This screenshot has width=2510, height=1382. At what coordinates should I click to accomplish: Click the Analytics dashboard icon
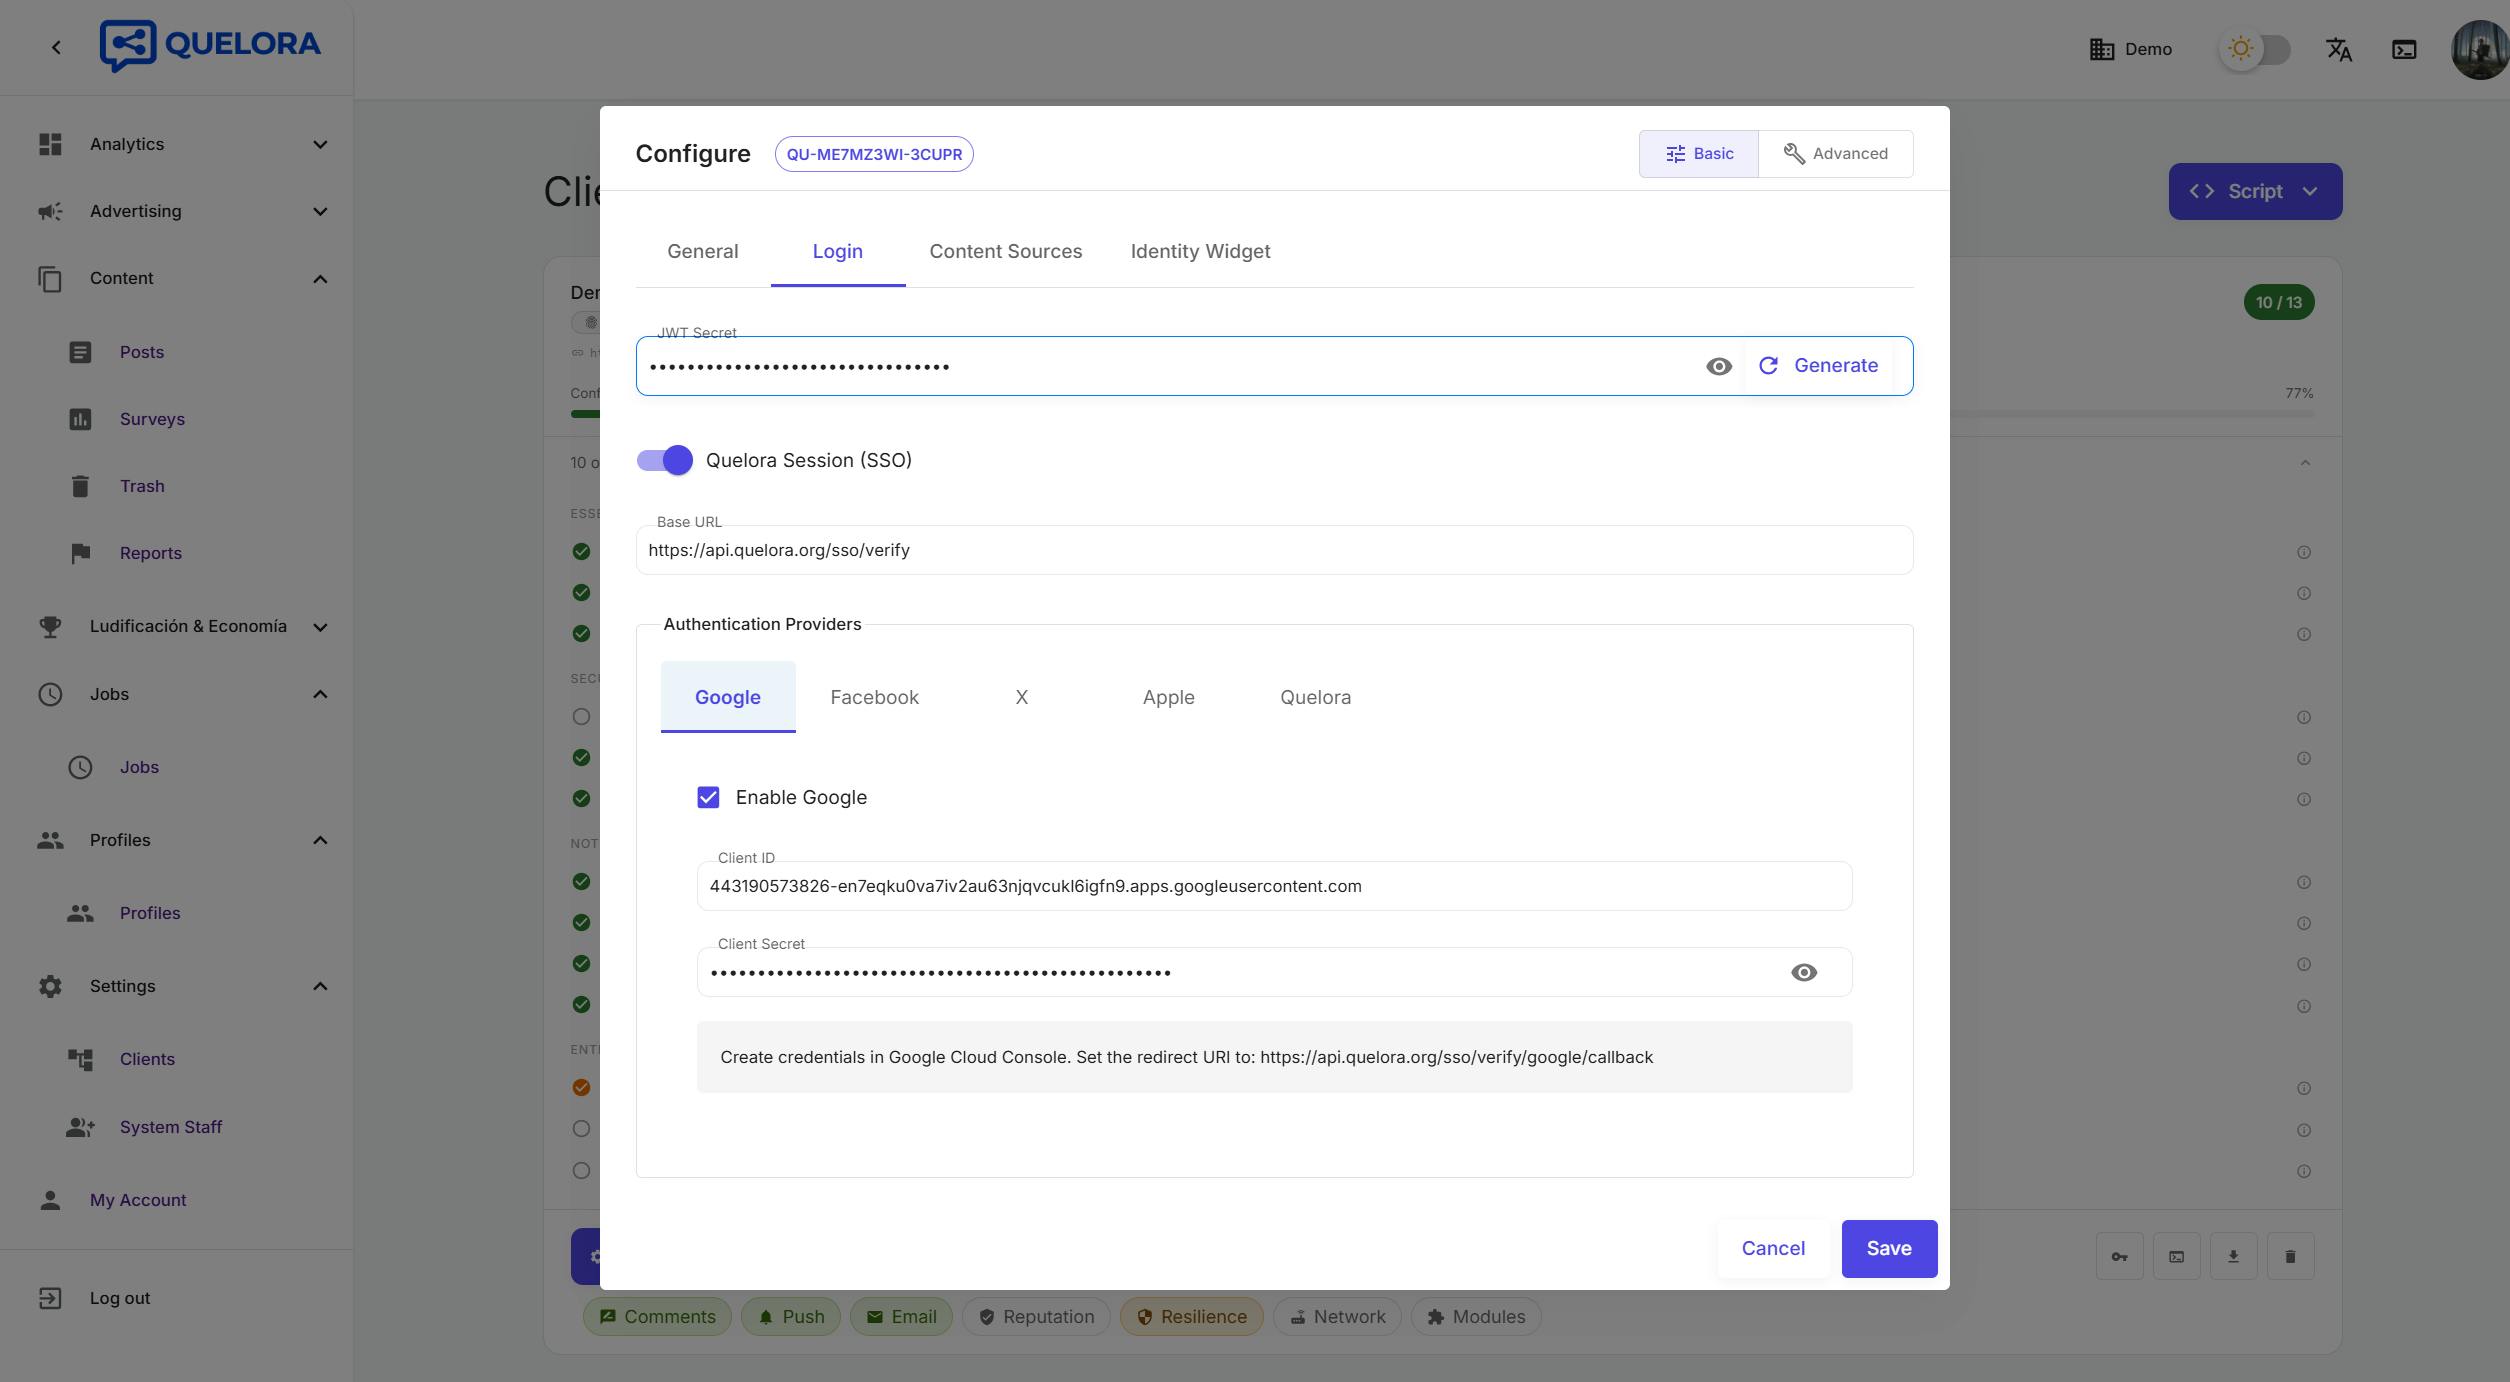click(50, 144)
